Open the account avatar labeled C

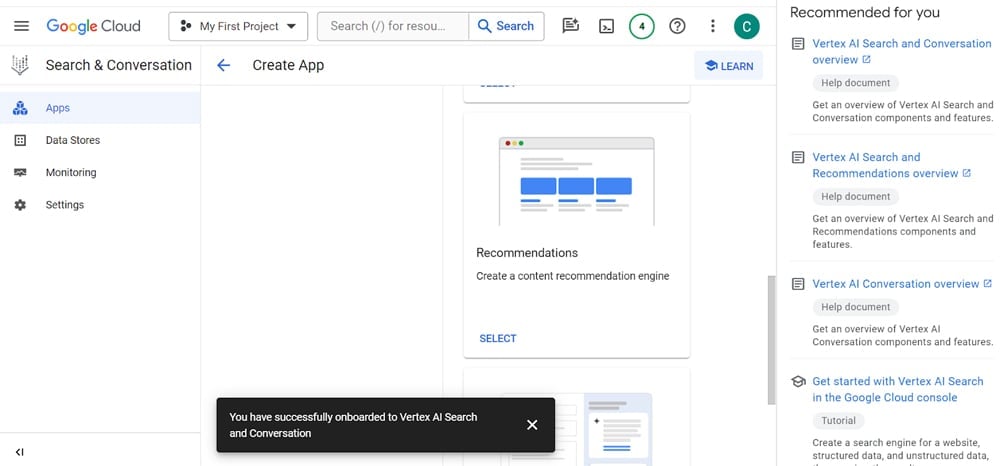[746, 26]
